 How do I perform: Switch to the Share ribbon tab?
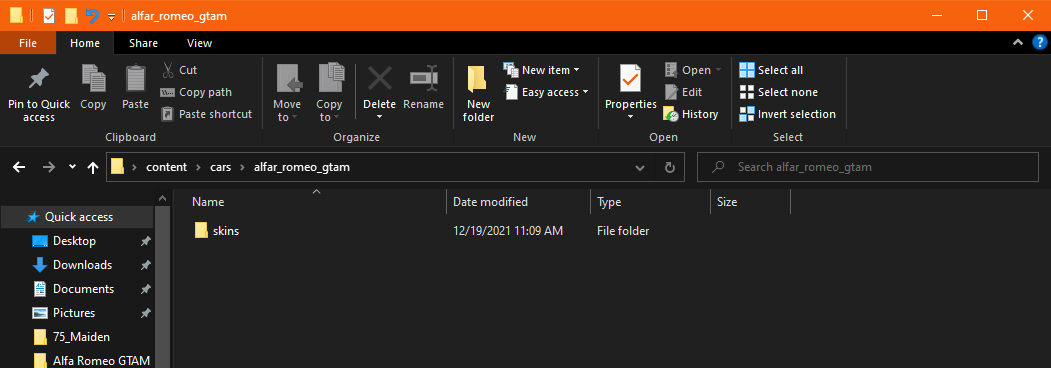coord(143,43)
